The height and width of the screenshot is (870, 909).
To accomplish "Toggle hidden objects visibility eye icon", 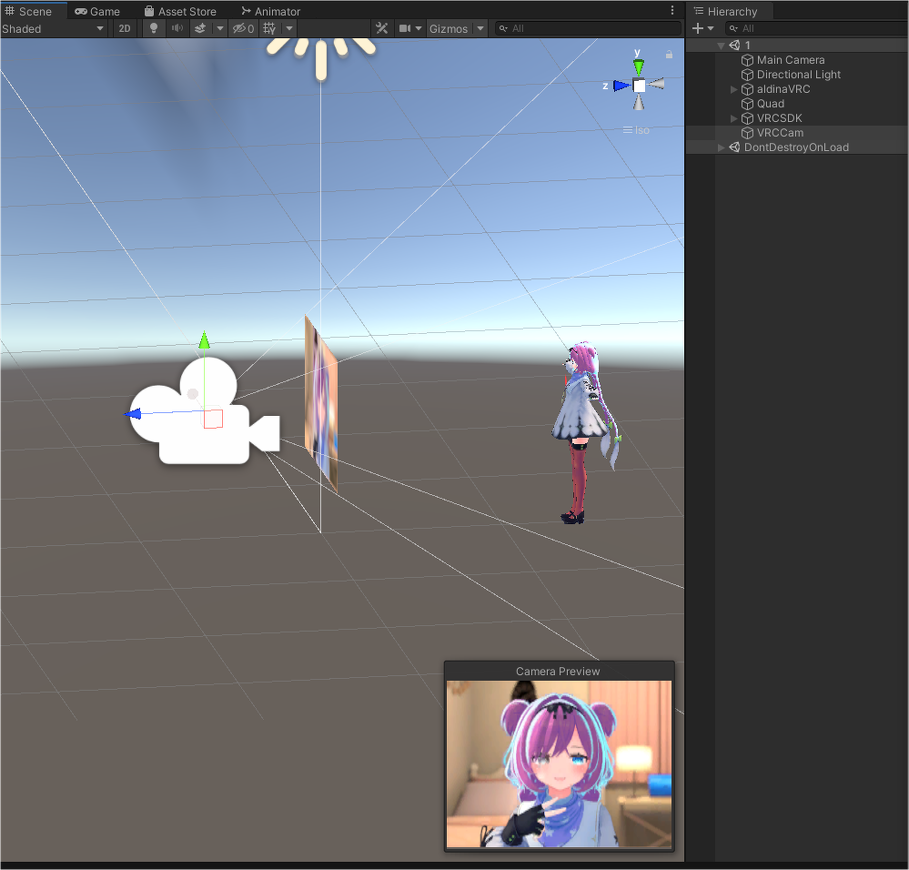I will 243,28.
